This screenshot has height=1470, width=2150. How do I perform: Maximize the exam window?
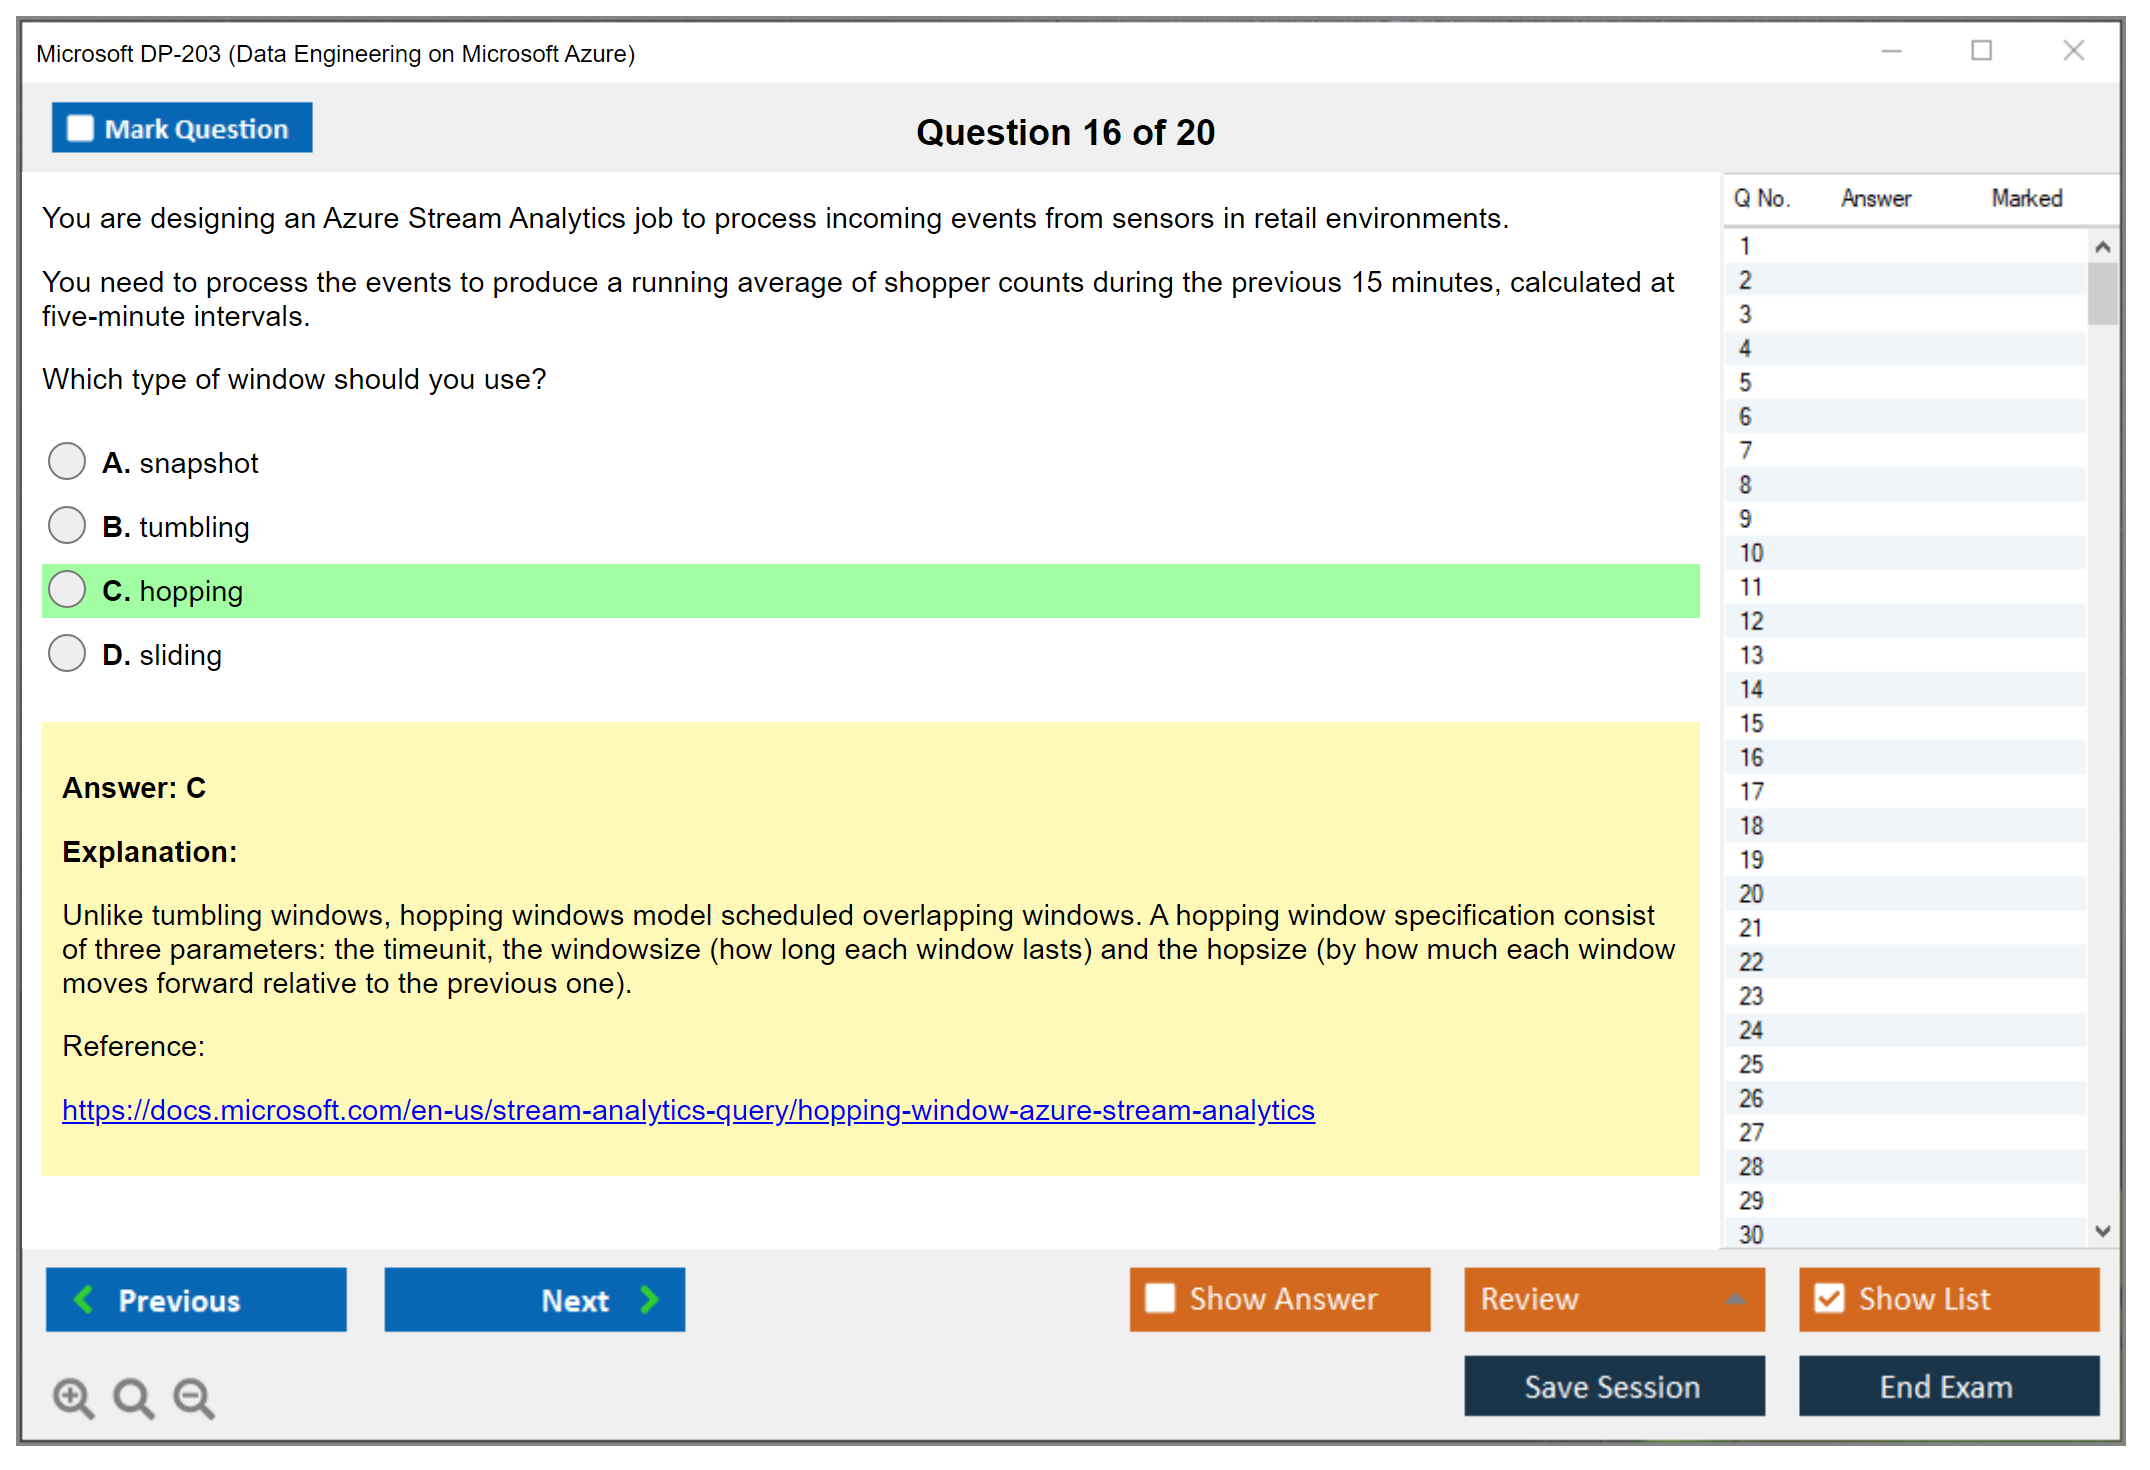pyautogui.click(x=1981, y=51)
